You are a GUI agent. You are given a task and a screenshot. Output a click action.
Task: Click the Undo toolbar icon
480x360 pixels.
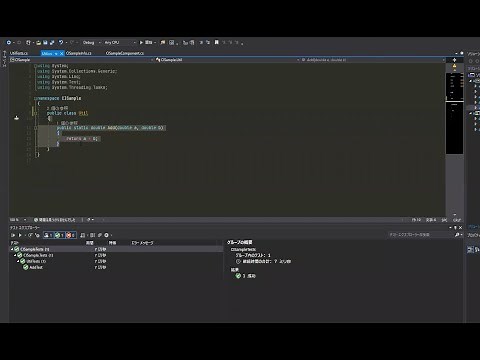(61, 42)
